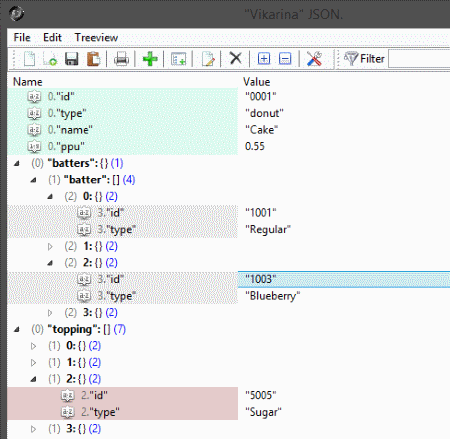The image size is (450, 439).
Task: Click the Filter funnel button
Action: click(364, 59)
